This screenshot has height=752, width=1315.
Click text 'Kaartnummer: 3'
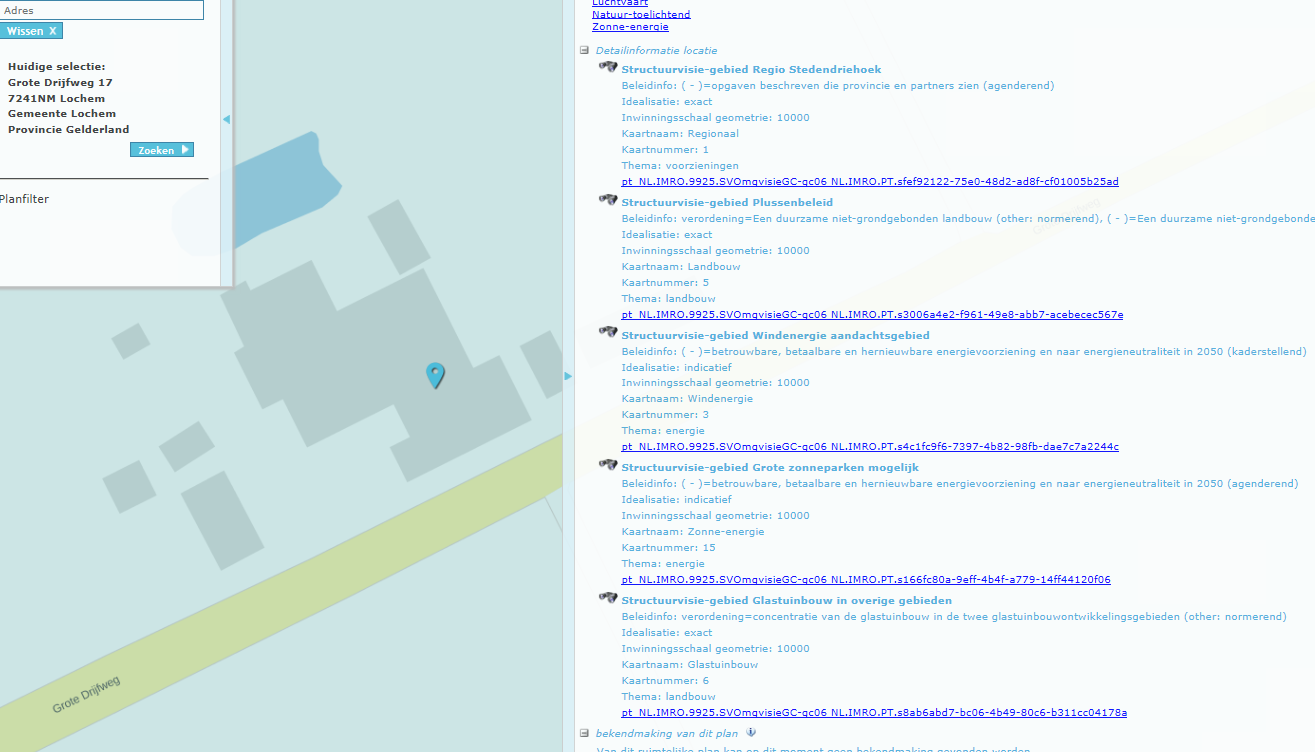tap(665, 415)
